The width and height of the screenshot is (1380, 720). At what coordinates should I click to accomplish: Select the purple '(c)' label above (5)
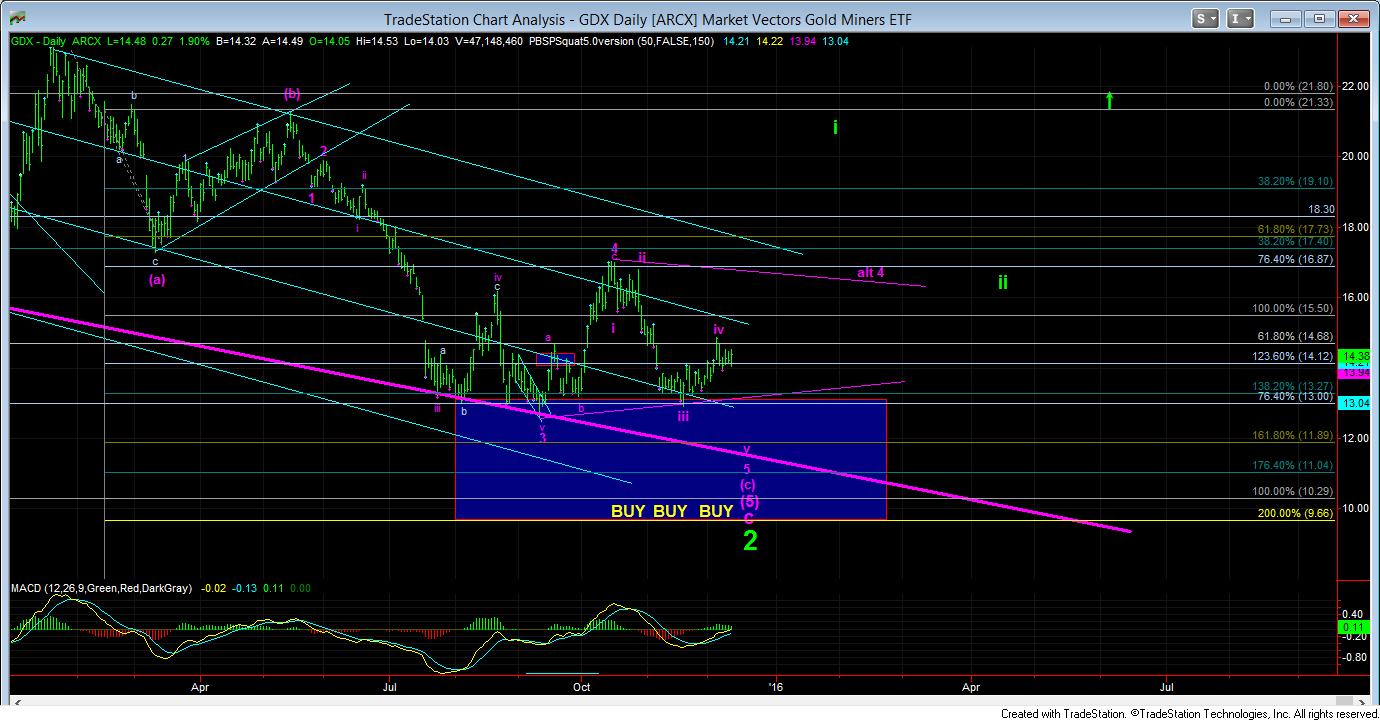click(748, 485)
